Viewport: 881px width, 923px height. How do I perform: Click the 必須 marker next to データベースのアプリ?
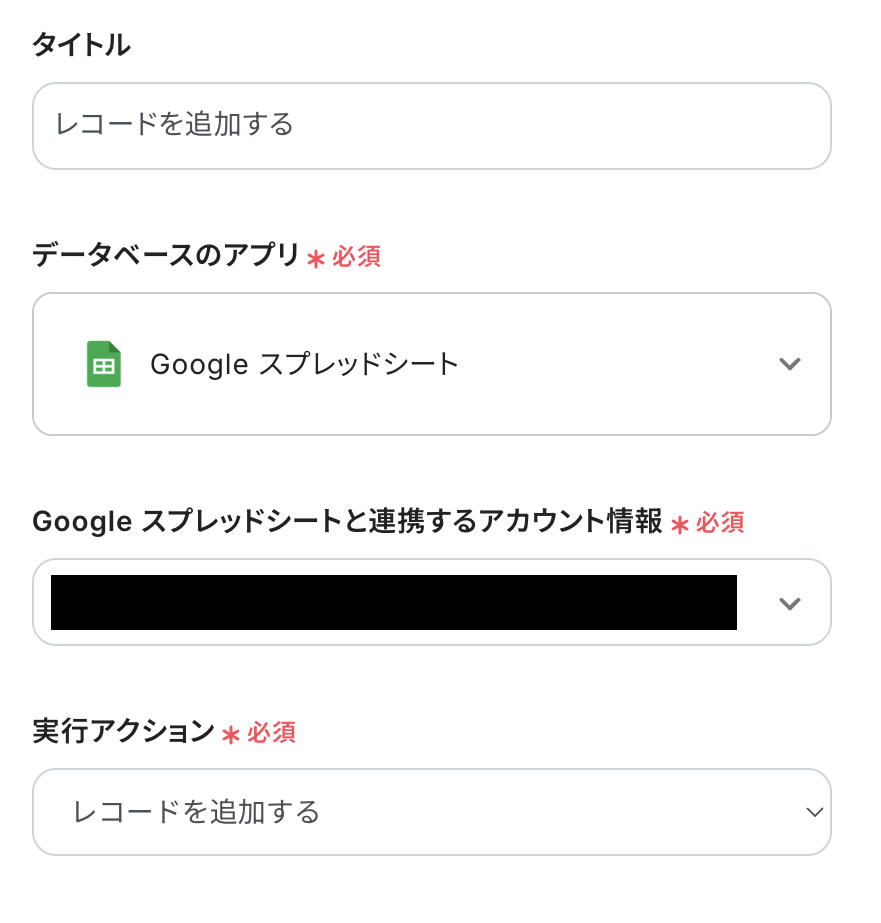click(357, 258)
